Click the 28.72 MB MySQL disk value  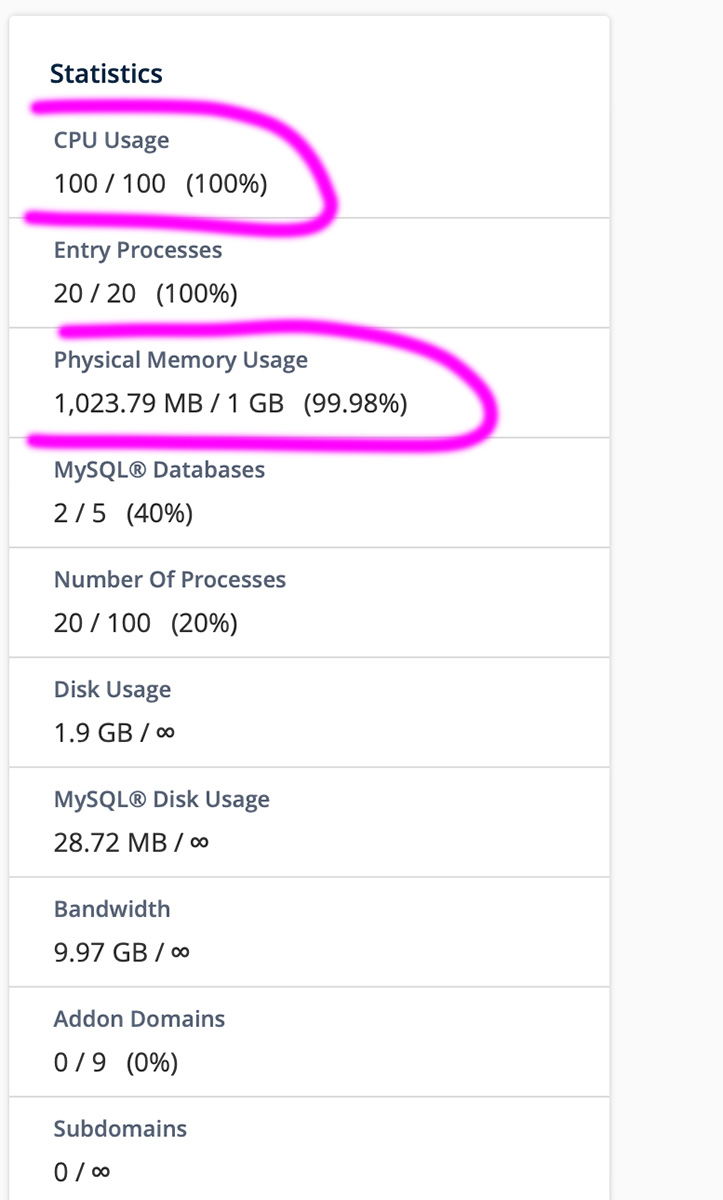[x=131, y=843]
